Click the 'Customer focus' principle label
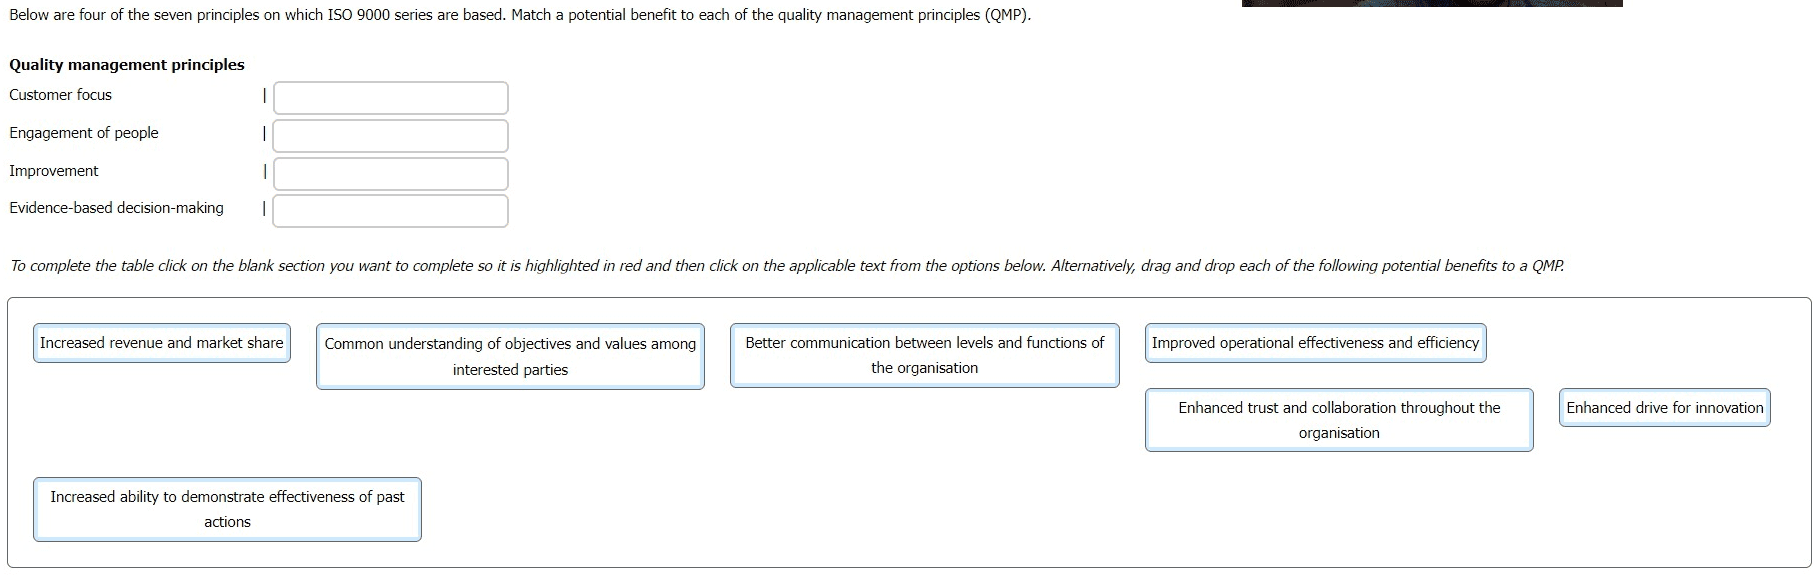The image size is (1813, 581). tap(61, 95)
